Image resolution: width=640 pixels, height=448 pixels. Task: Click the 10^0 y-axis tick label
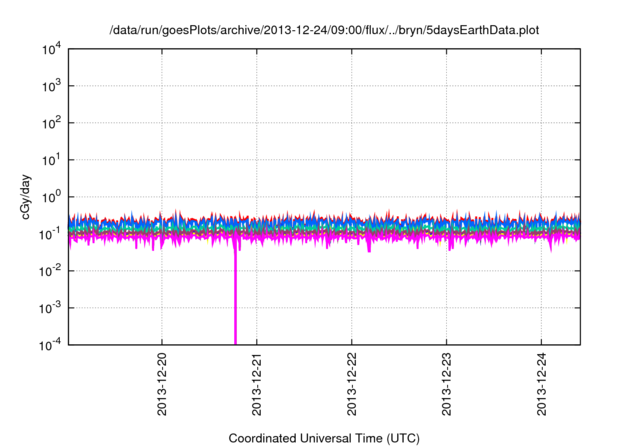tap(51, 197)
